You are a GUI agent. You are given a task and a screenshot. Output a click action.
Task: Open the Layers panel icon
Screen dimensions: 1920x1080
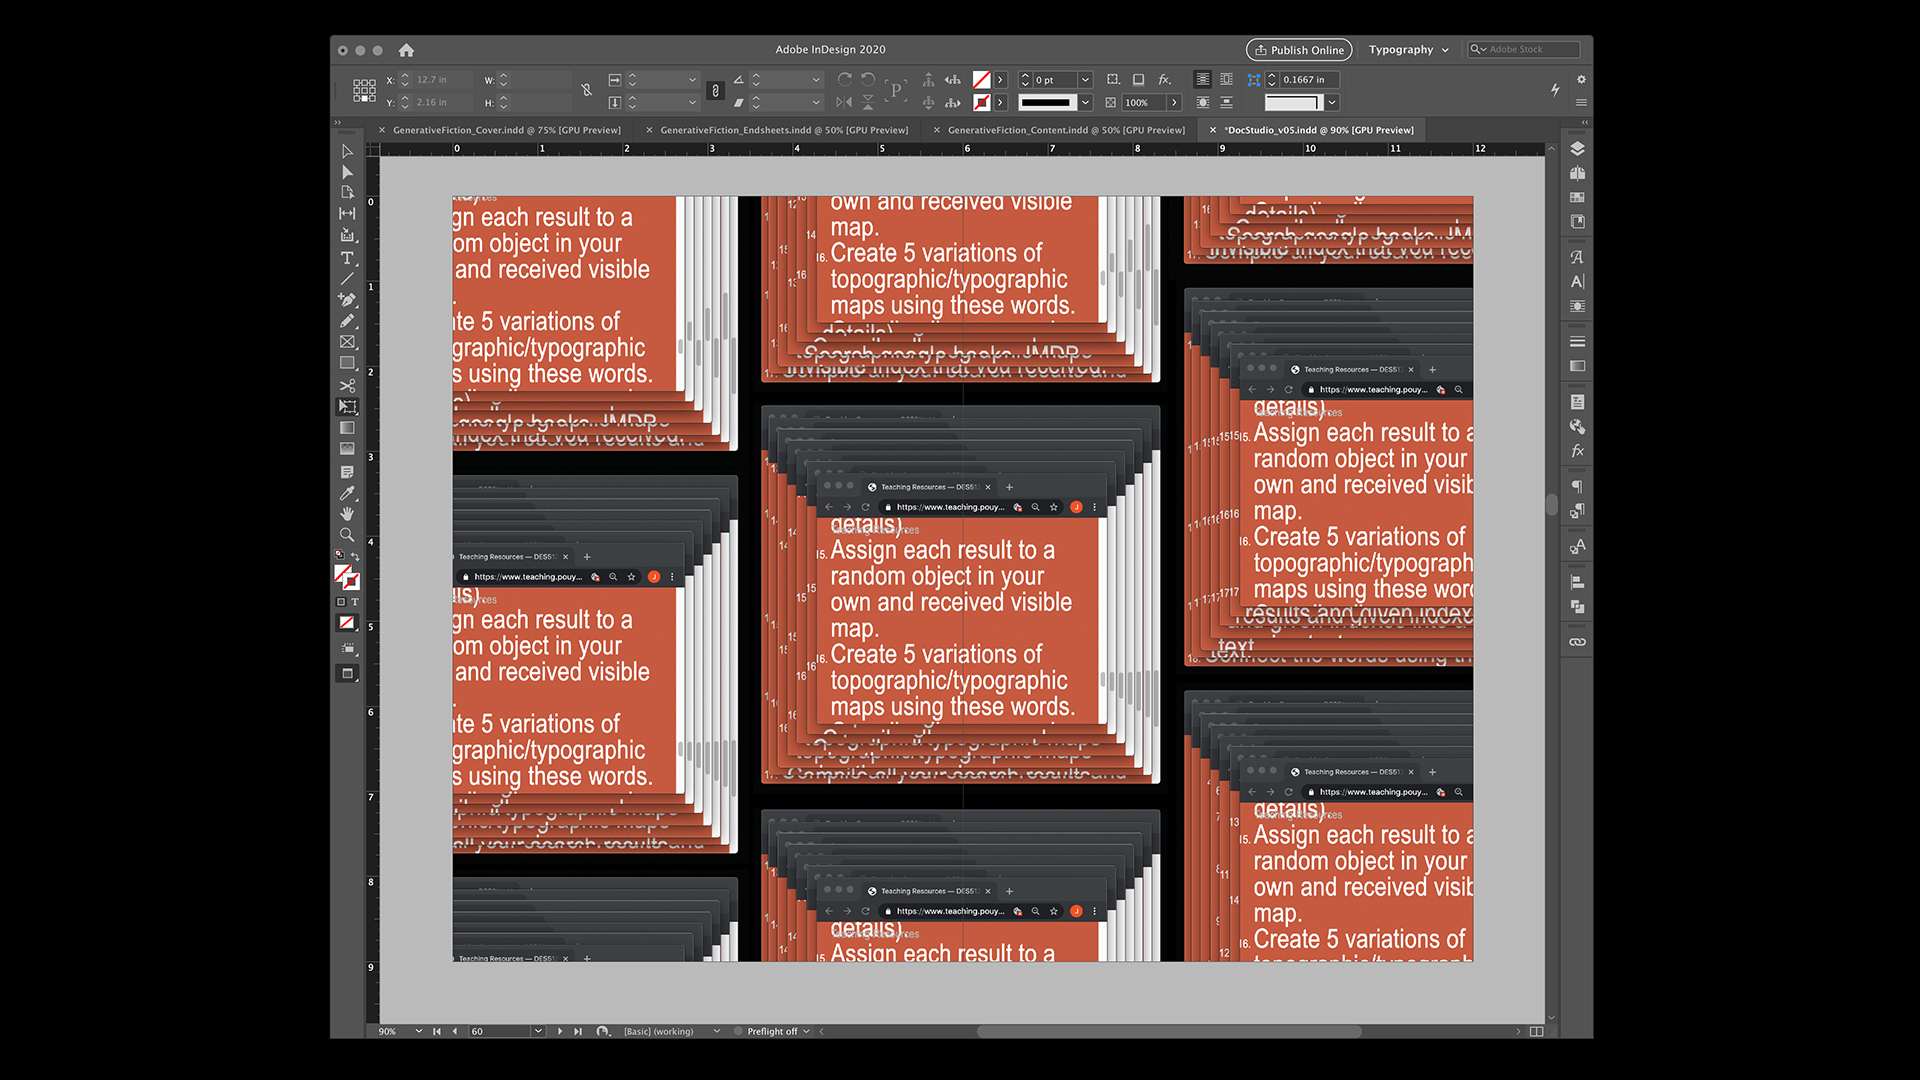pos(1577,149)
